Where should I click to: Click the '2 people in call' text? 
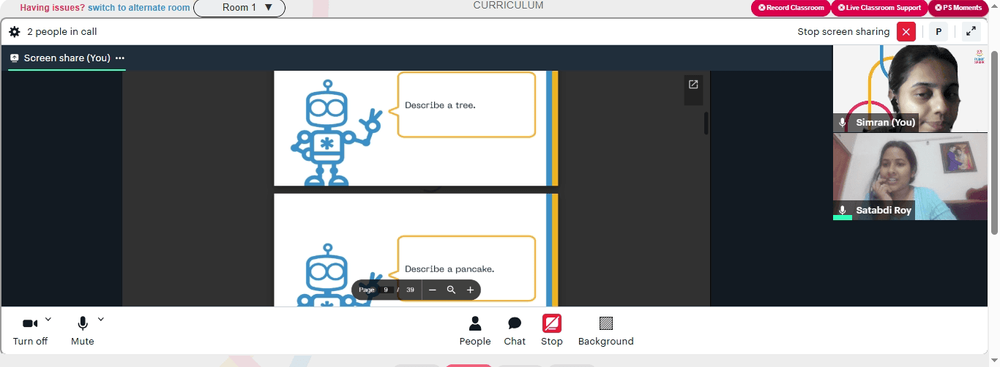[62, 31]
